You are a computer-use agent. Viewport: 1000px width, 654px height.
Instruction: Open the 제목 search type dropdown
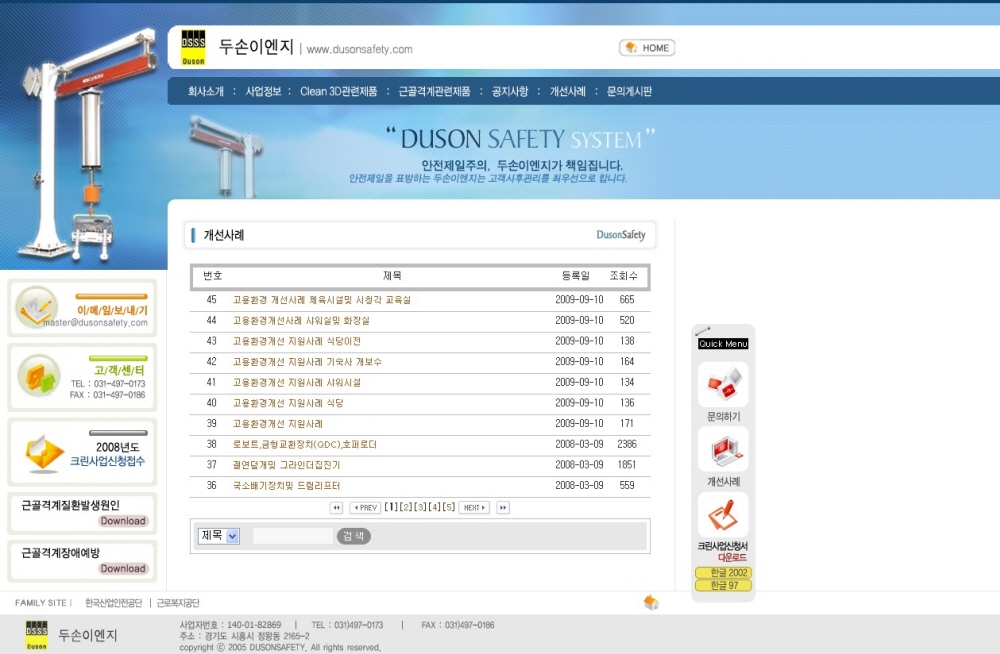click(x=219, y=536)
